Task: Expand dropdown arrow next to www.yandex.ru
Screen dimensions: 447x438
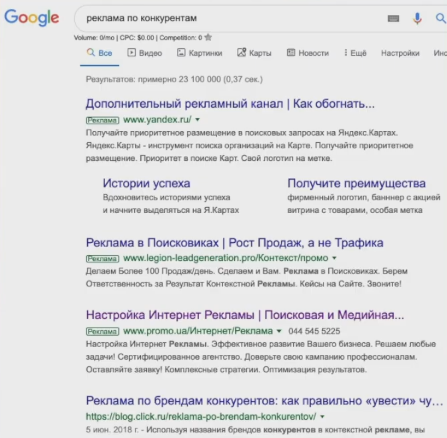Action: pos(198,120)
